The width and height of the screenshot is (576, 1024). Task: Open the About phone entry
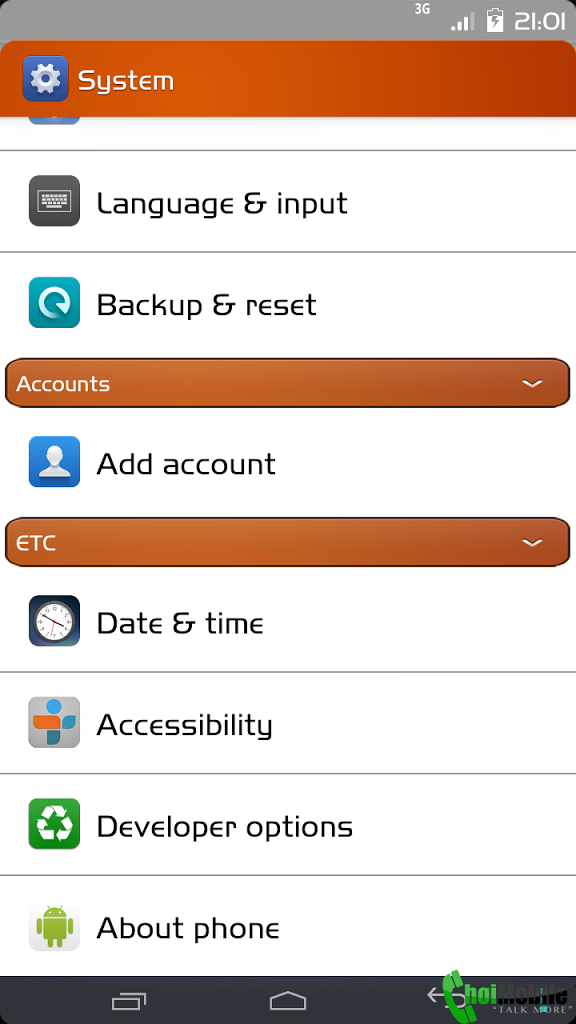(x=288, y=927)
